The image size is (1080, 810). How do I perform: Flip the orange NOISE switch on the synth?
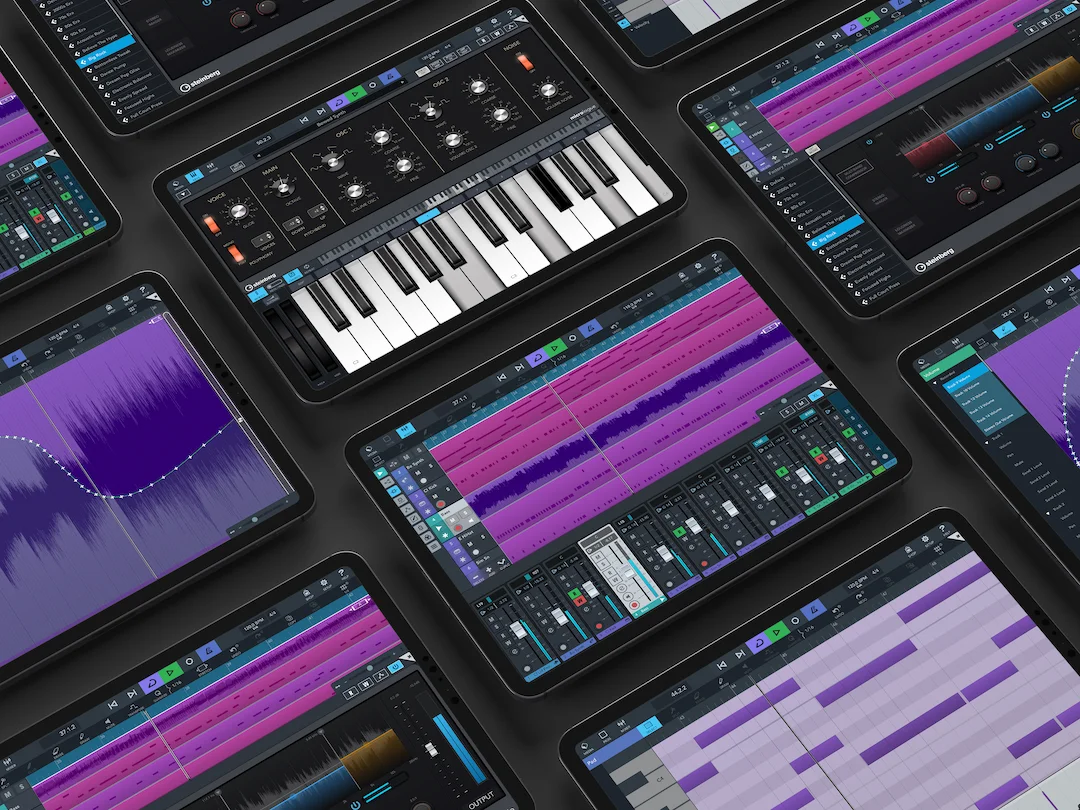(526, 62)
